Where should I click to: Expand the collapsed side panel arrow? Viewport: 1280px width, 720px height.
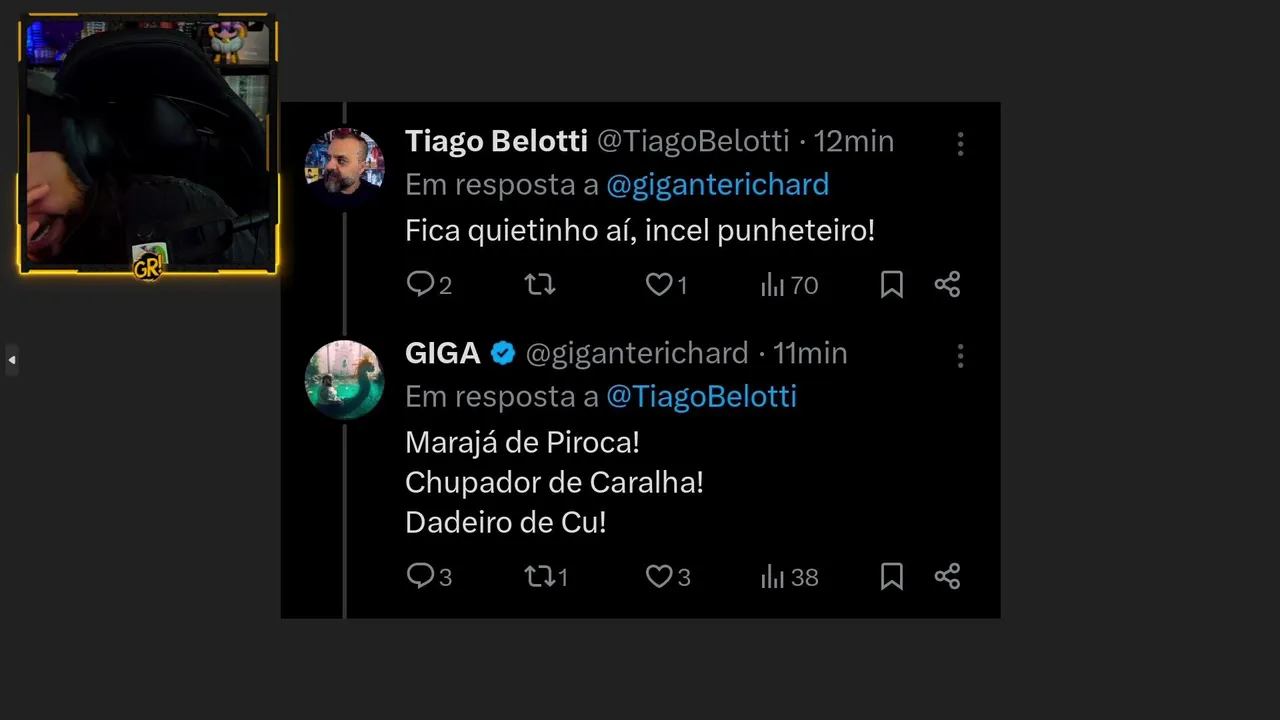click(12, 360)
